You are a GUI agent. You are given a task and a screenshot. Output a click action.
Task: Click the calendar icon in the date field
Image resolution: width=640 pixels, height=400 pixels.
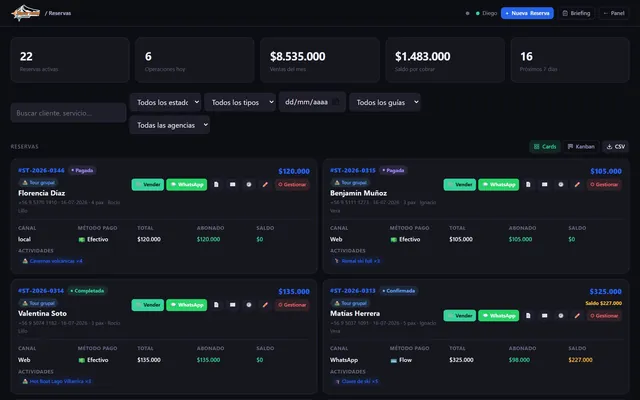coord(336,102)
